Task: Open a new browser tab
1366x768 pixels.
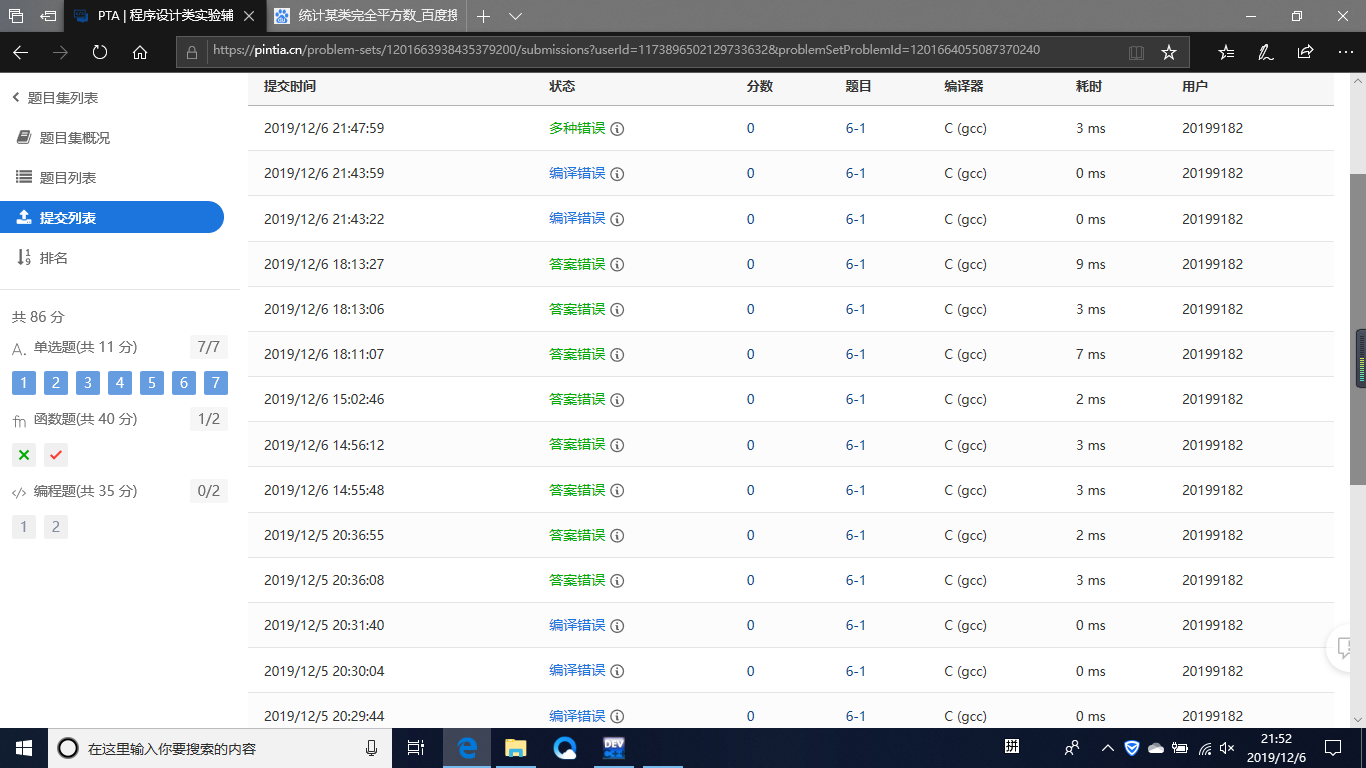Action: (x=483, y=16)
